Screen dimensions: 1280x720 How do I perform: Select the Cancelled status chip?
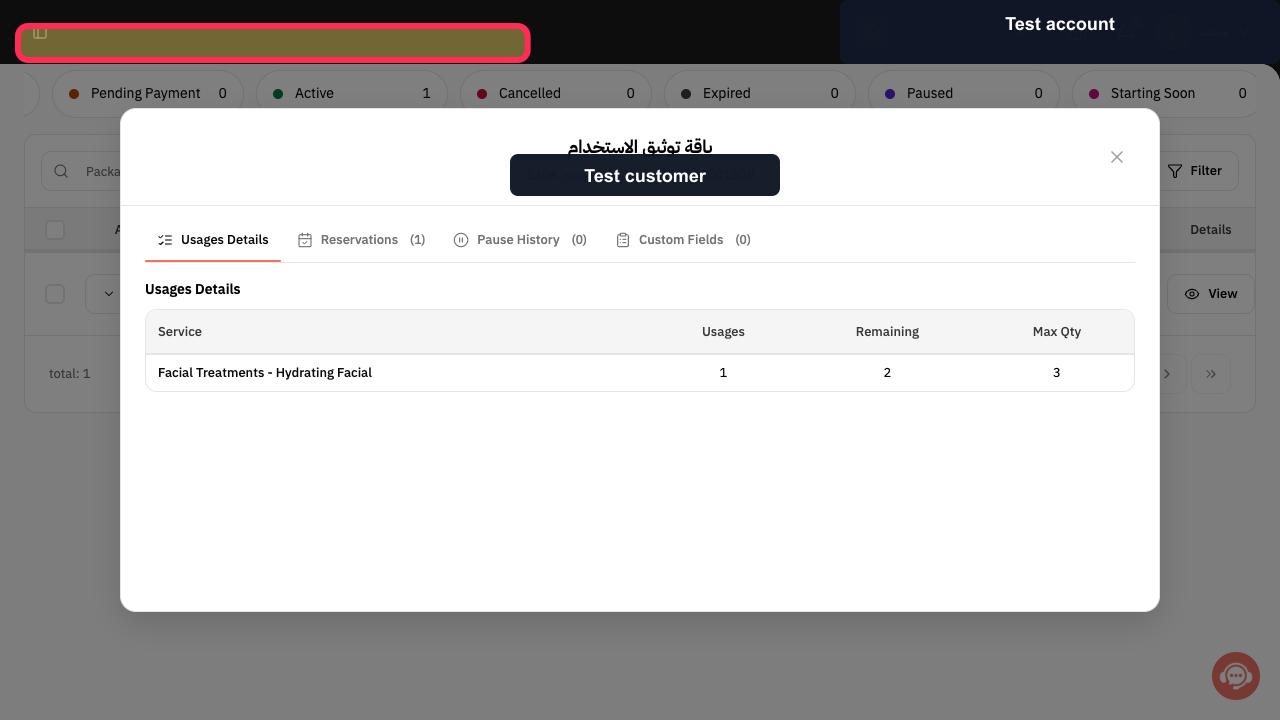point(555,93)
